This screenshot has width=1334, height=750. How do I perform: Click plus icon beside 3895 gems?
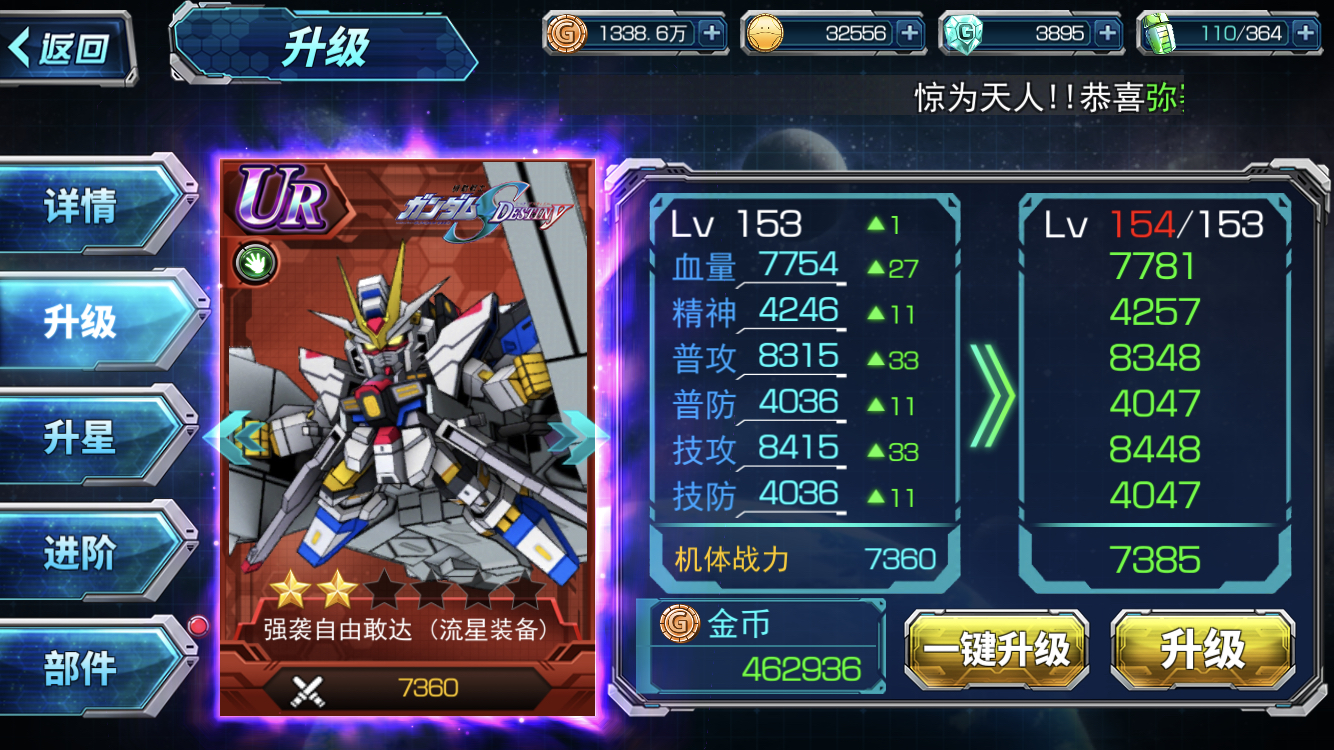tap(1107, 33)
